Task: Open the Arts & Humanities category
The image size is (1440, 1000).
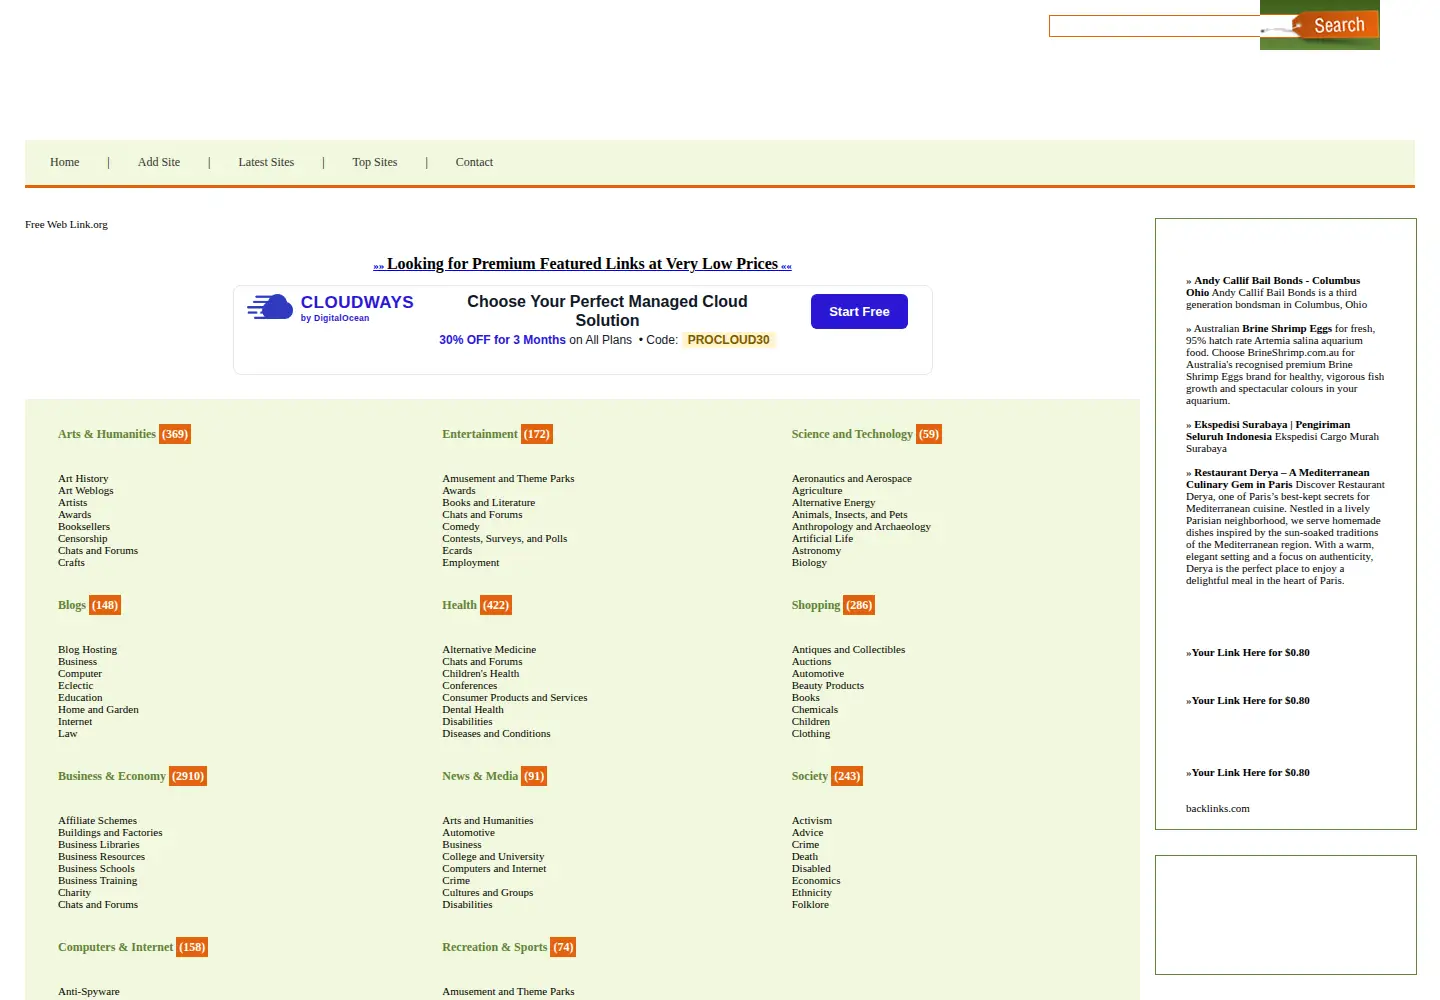Action: [107, 434]
